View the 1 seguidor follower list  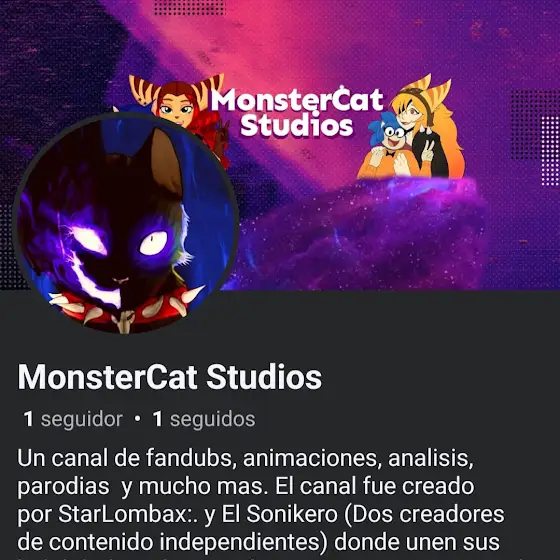73,419
